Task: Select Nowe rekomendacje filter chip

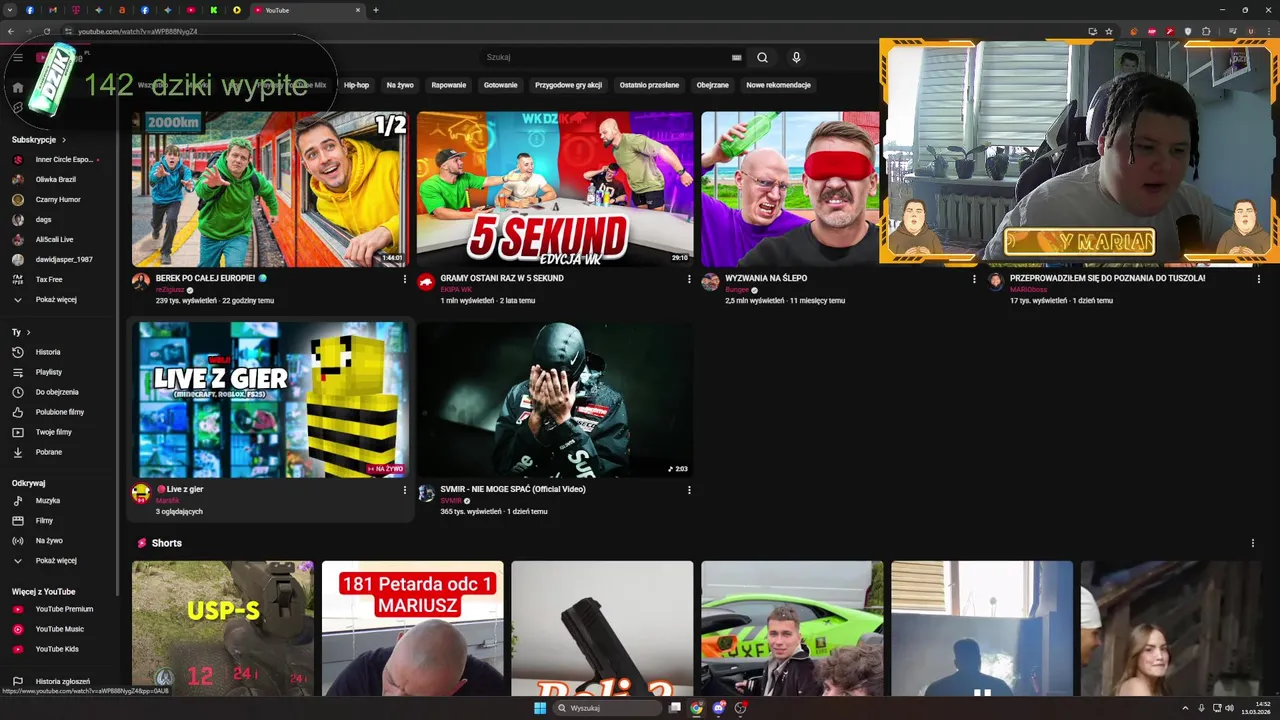Action: 778,85
